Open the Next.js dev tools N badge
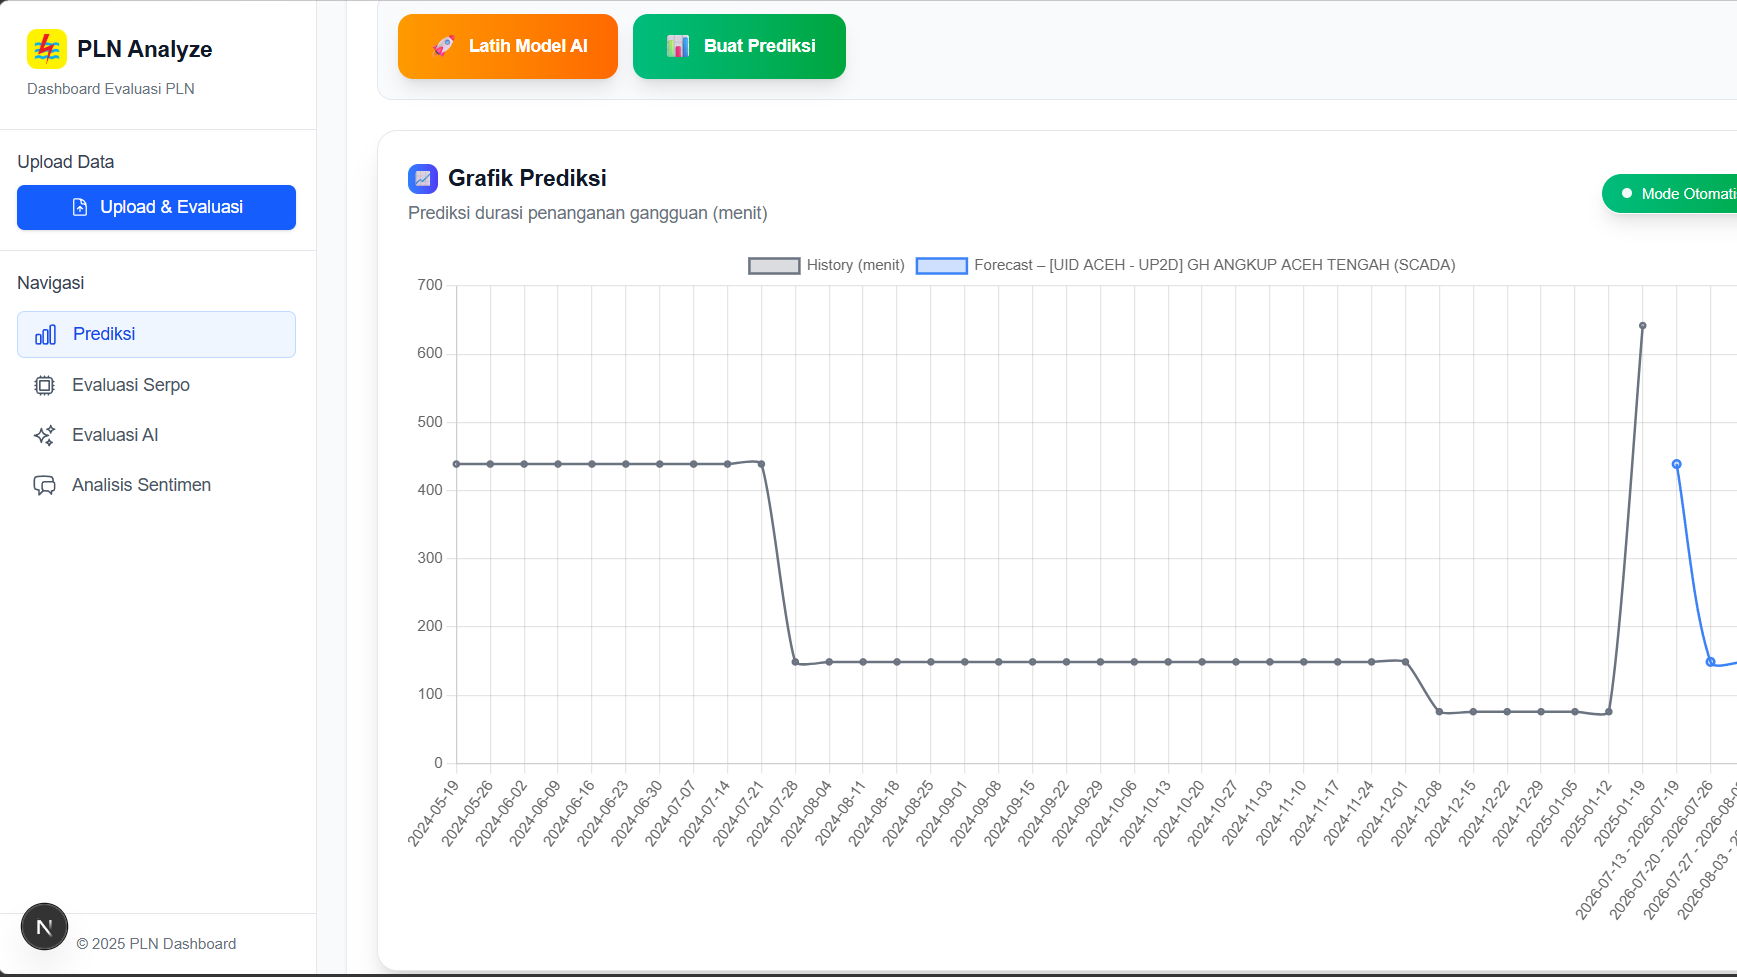Image resolution: width=1737 pixels, height=977 pixels. (x=44, y=927)
